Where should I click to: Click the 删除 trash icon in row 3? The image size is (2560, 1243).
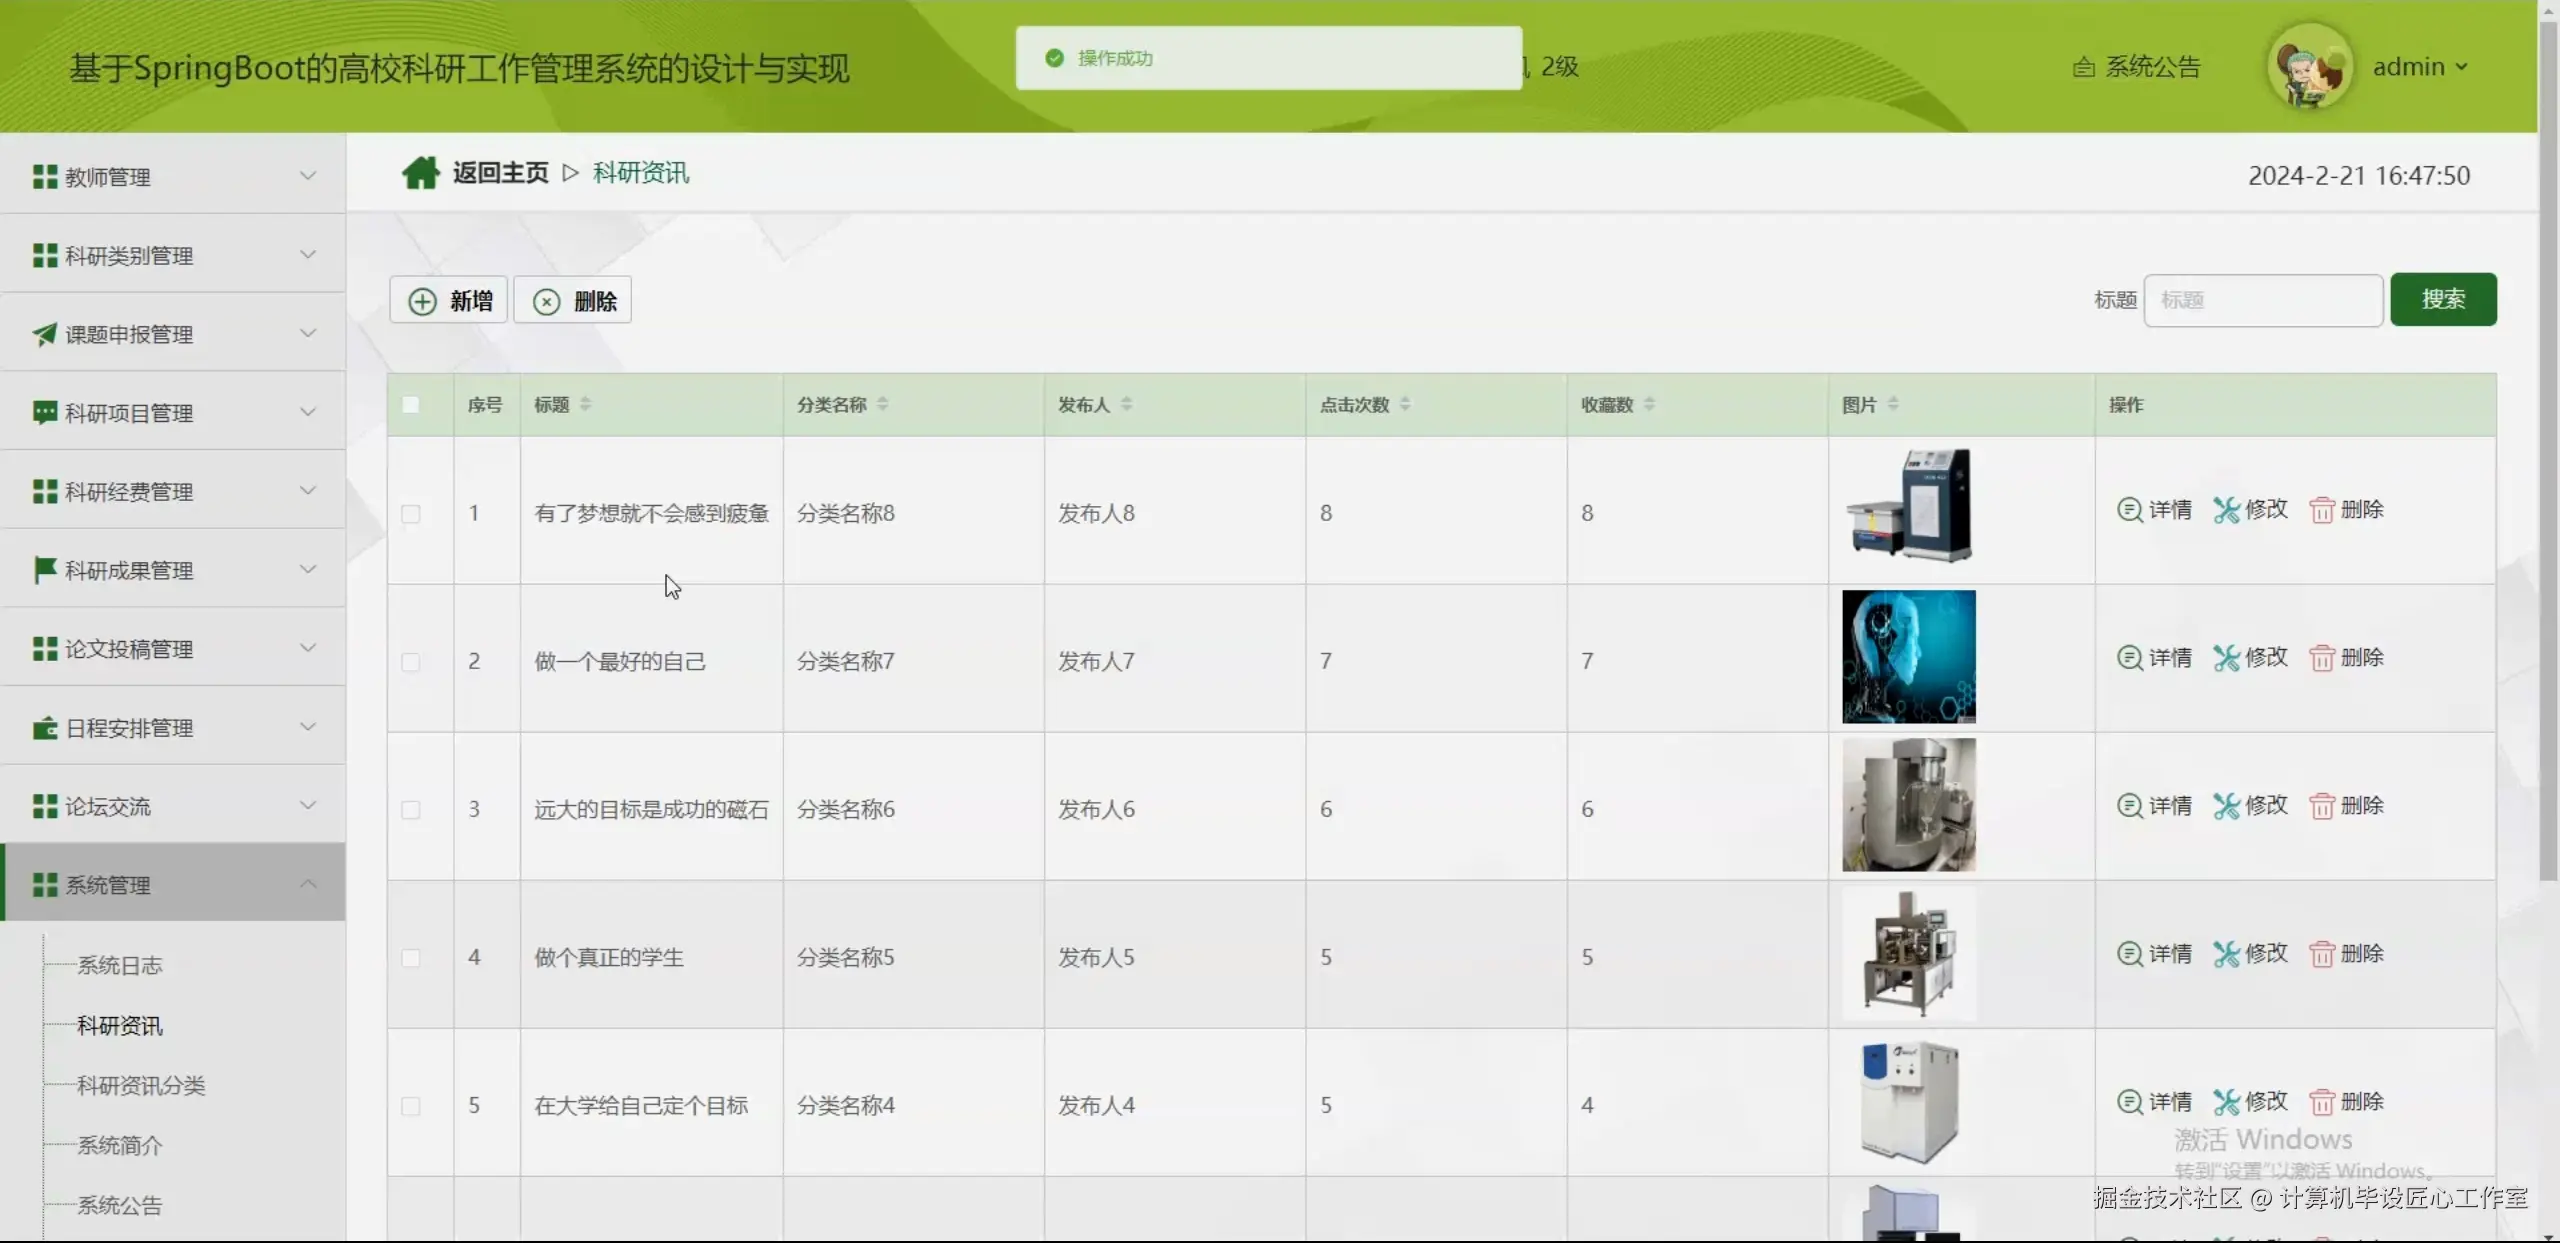click(2321, 806)
